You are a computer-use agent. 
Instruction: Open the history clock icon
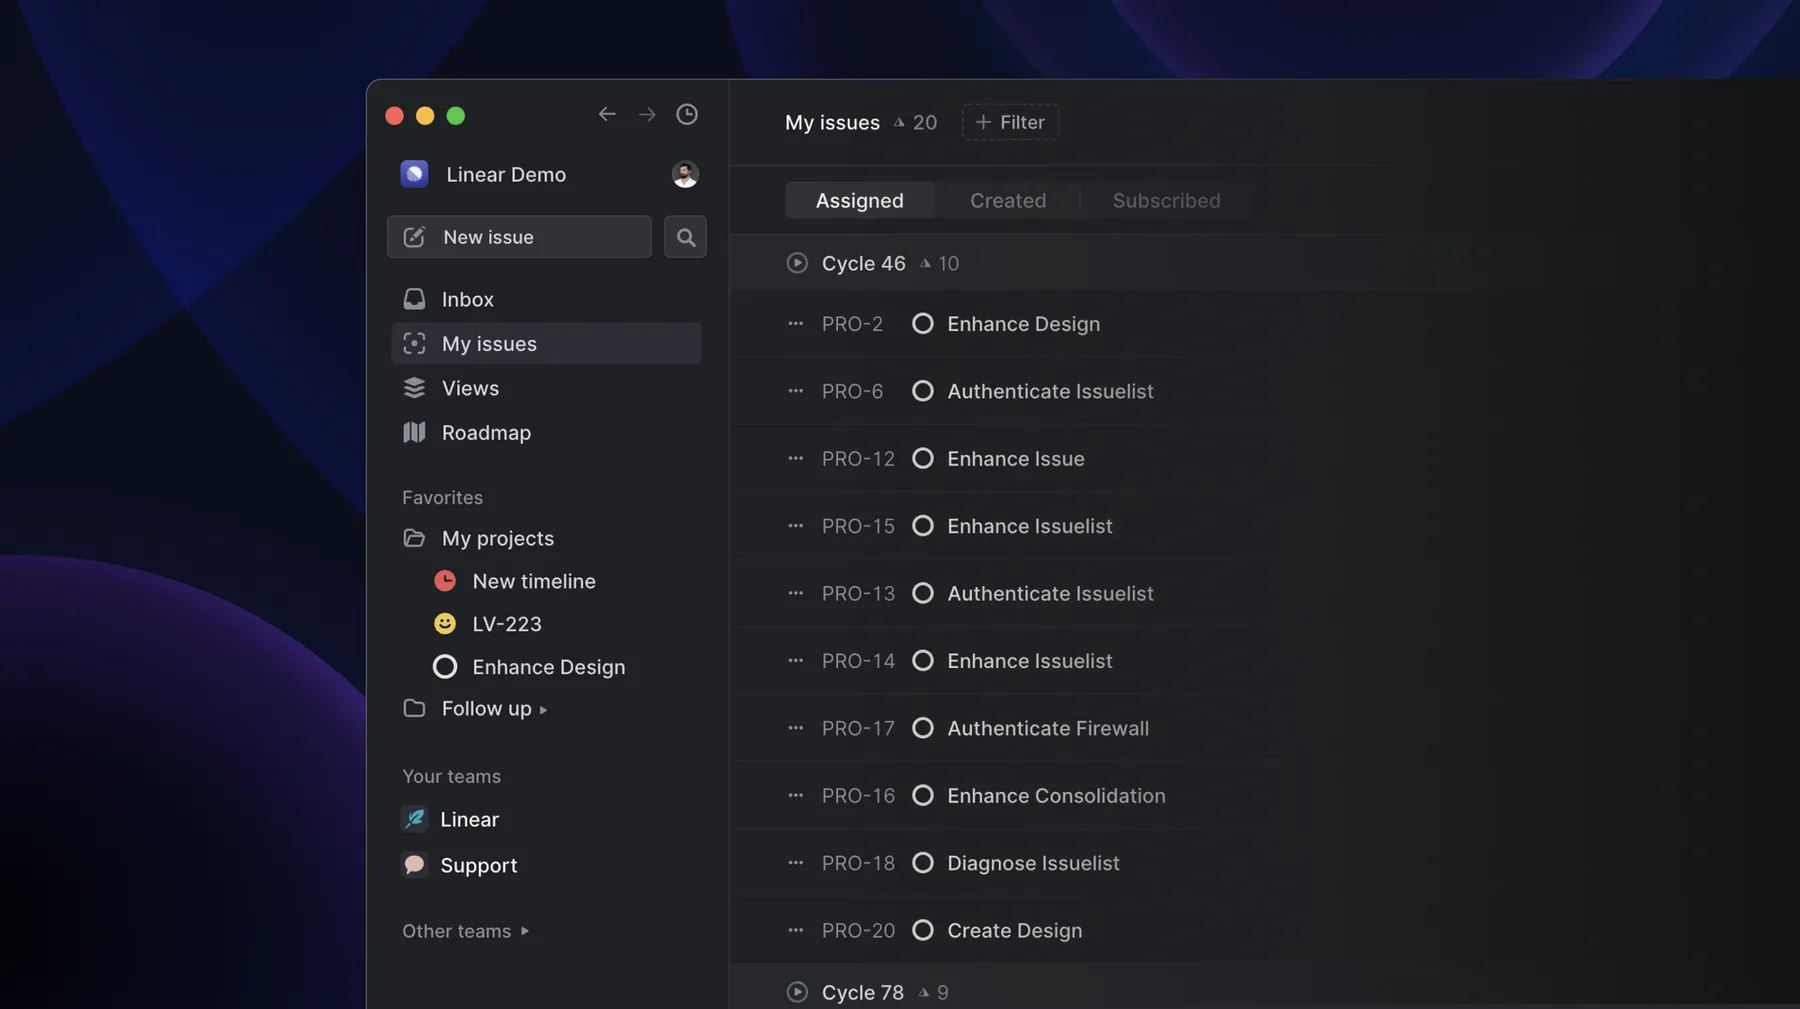pos(686,115)
